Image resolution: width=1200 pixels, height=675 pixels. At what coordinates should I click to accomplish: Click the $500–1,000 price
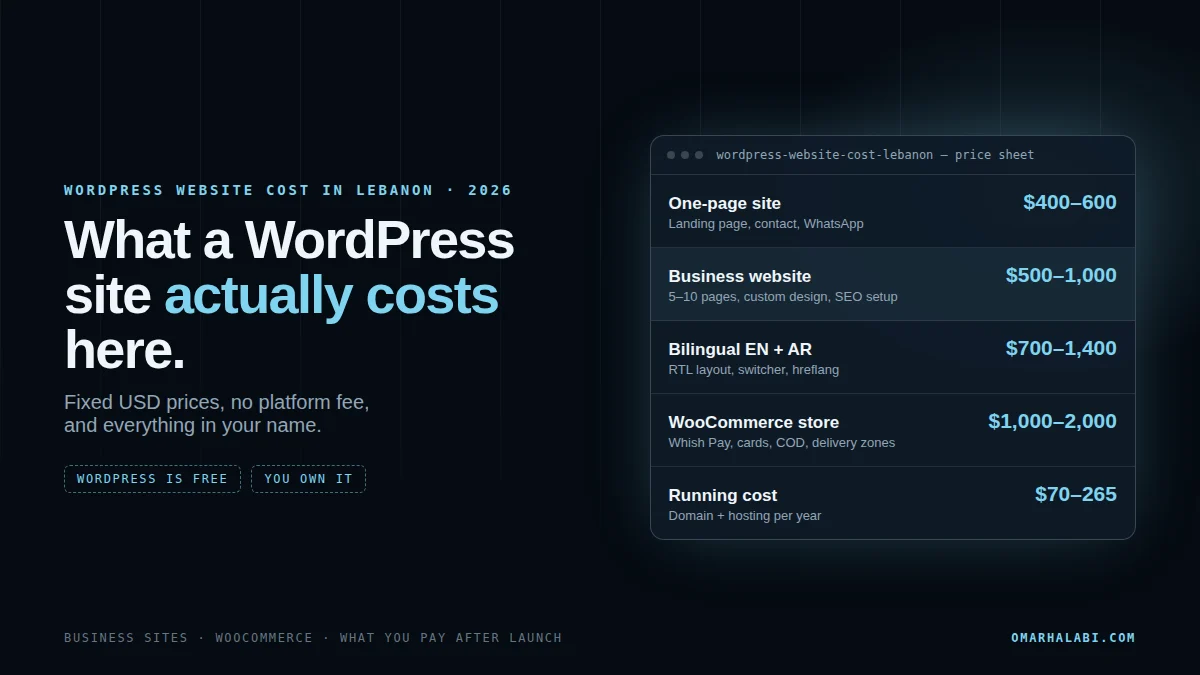coord(1061,275)
